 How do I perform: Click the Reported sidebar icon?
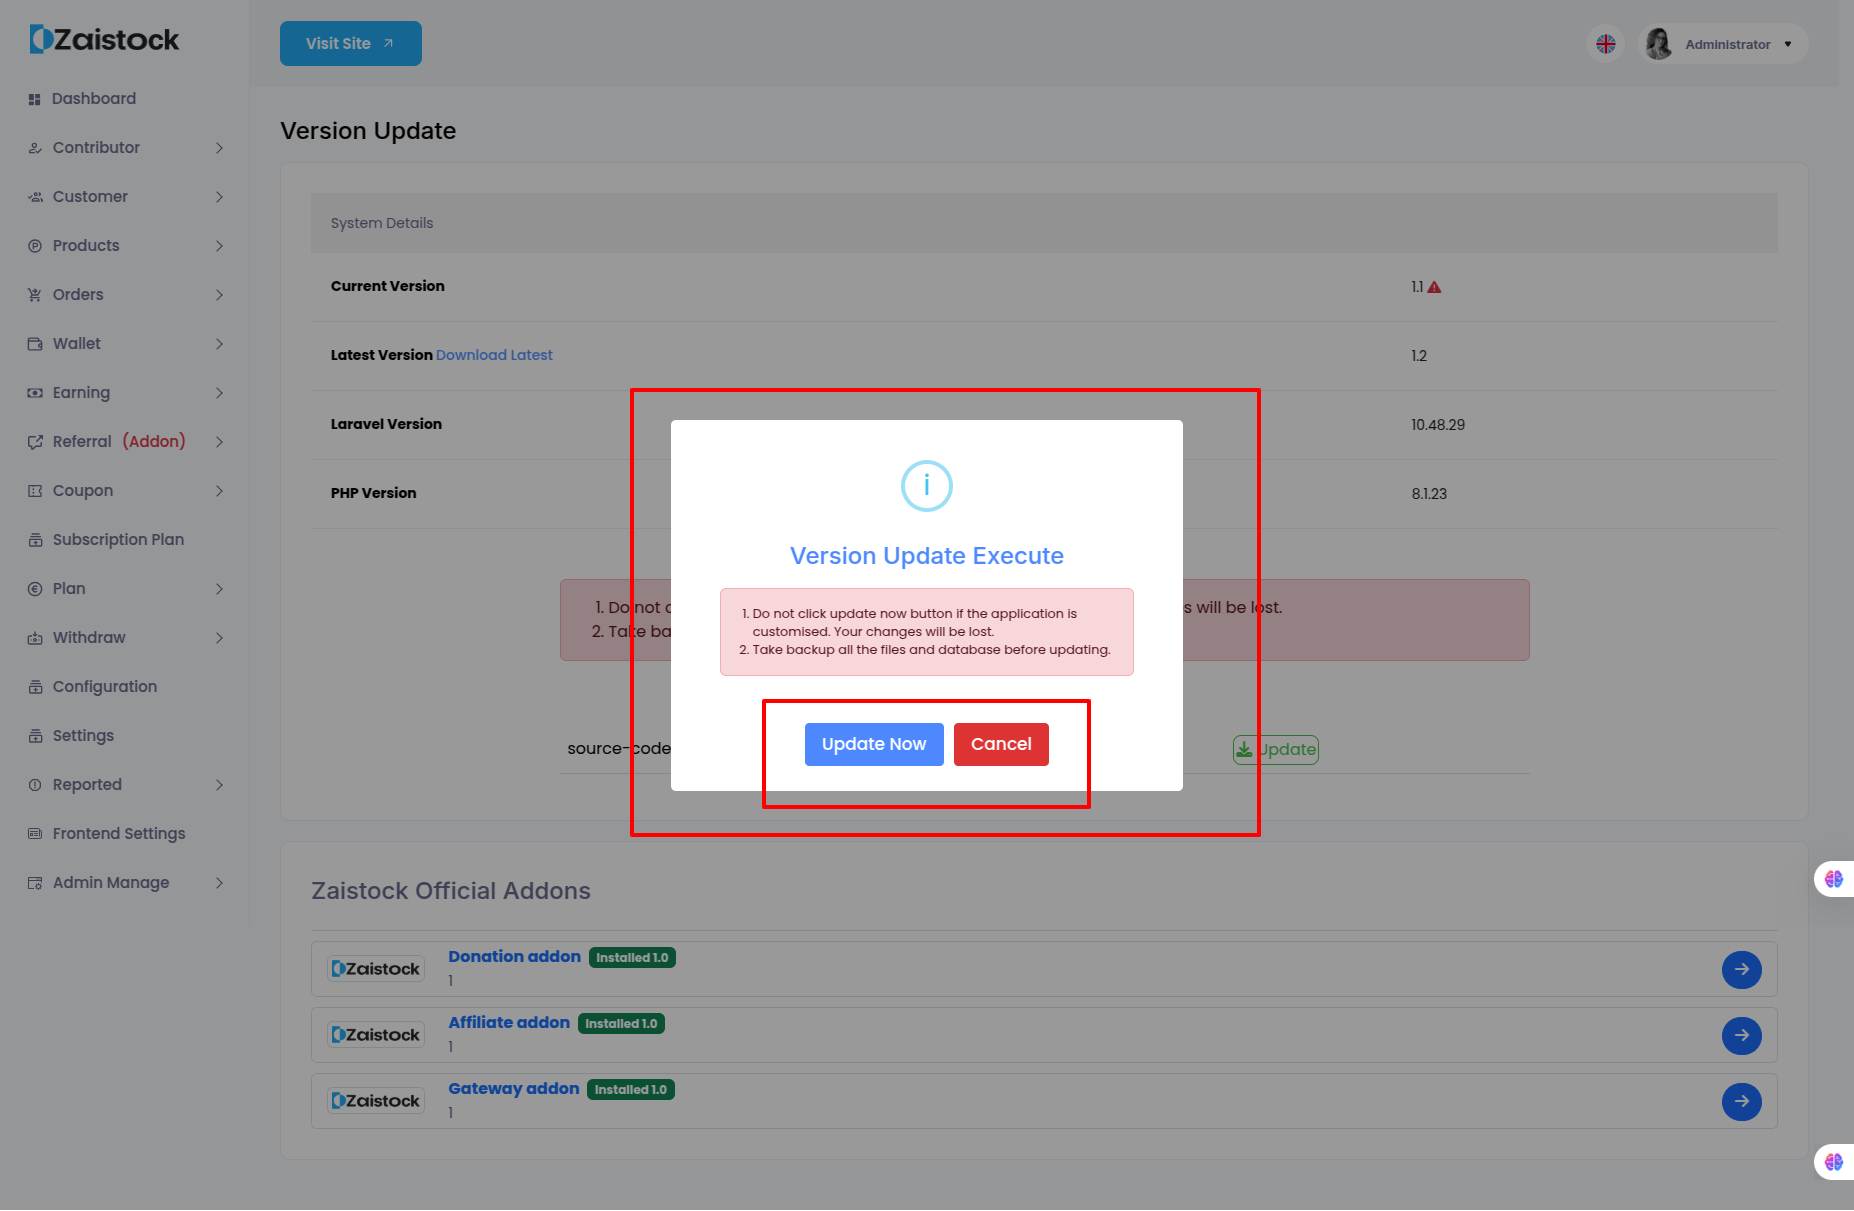coord(34,785)
